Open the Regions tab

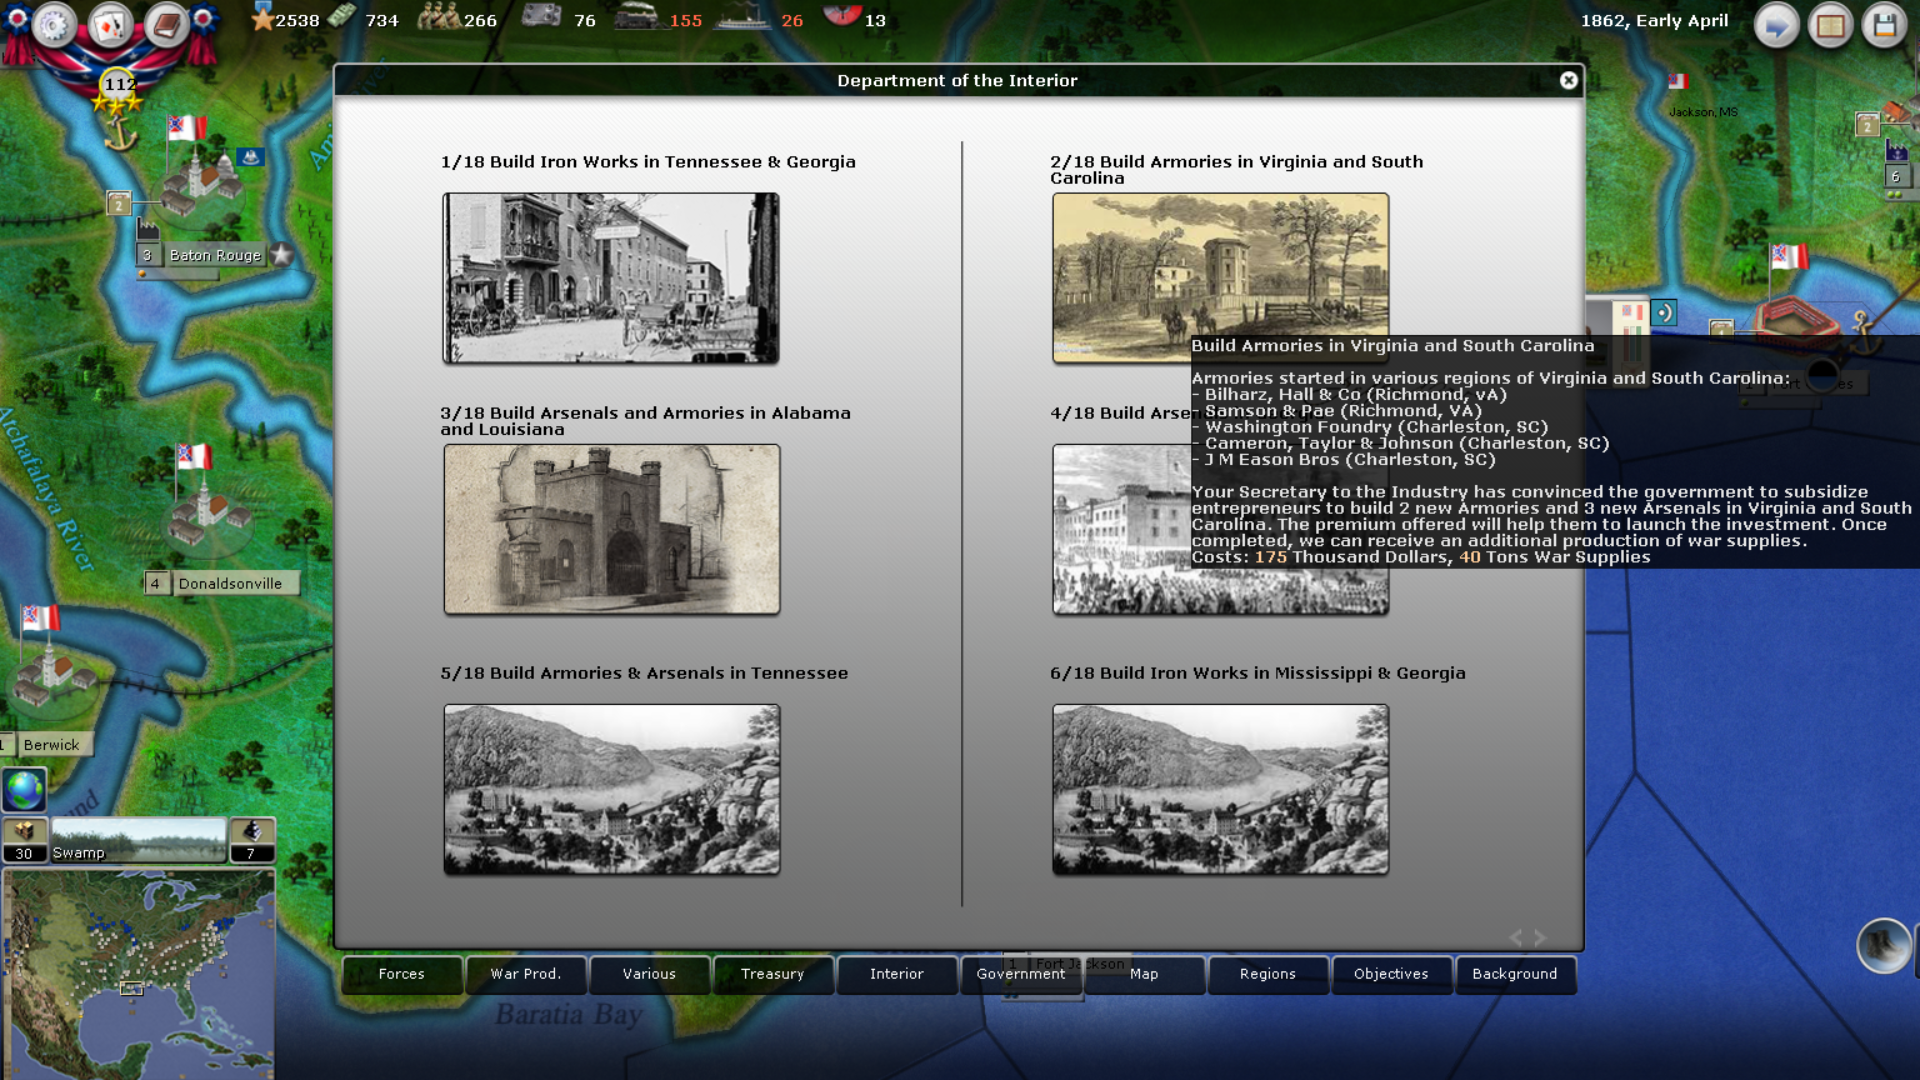point(1267,974)
